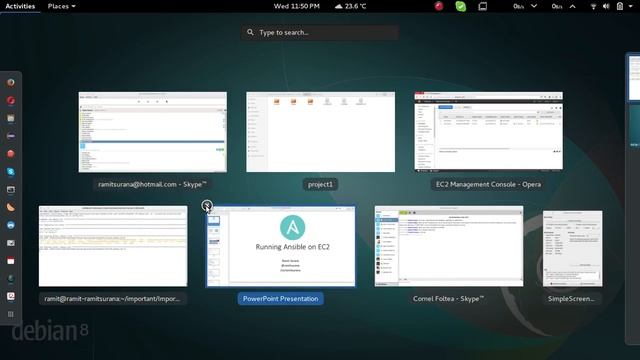
Task: Click the 'EC2 Management Console - Opera' label
Action: 489,184
